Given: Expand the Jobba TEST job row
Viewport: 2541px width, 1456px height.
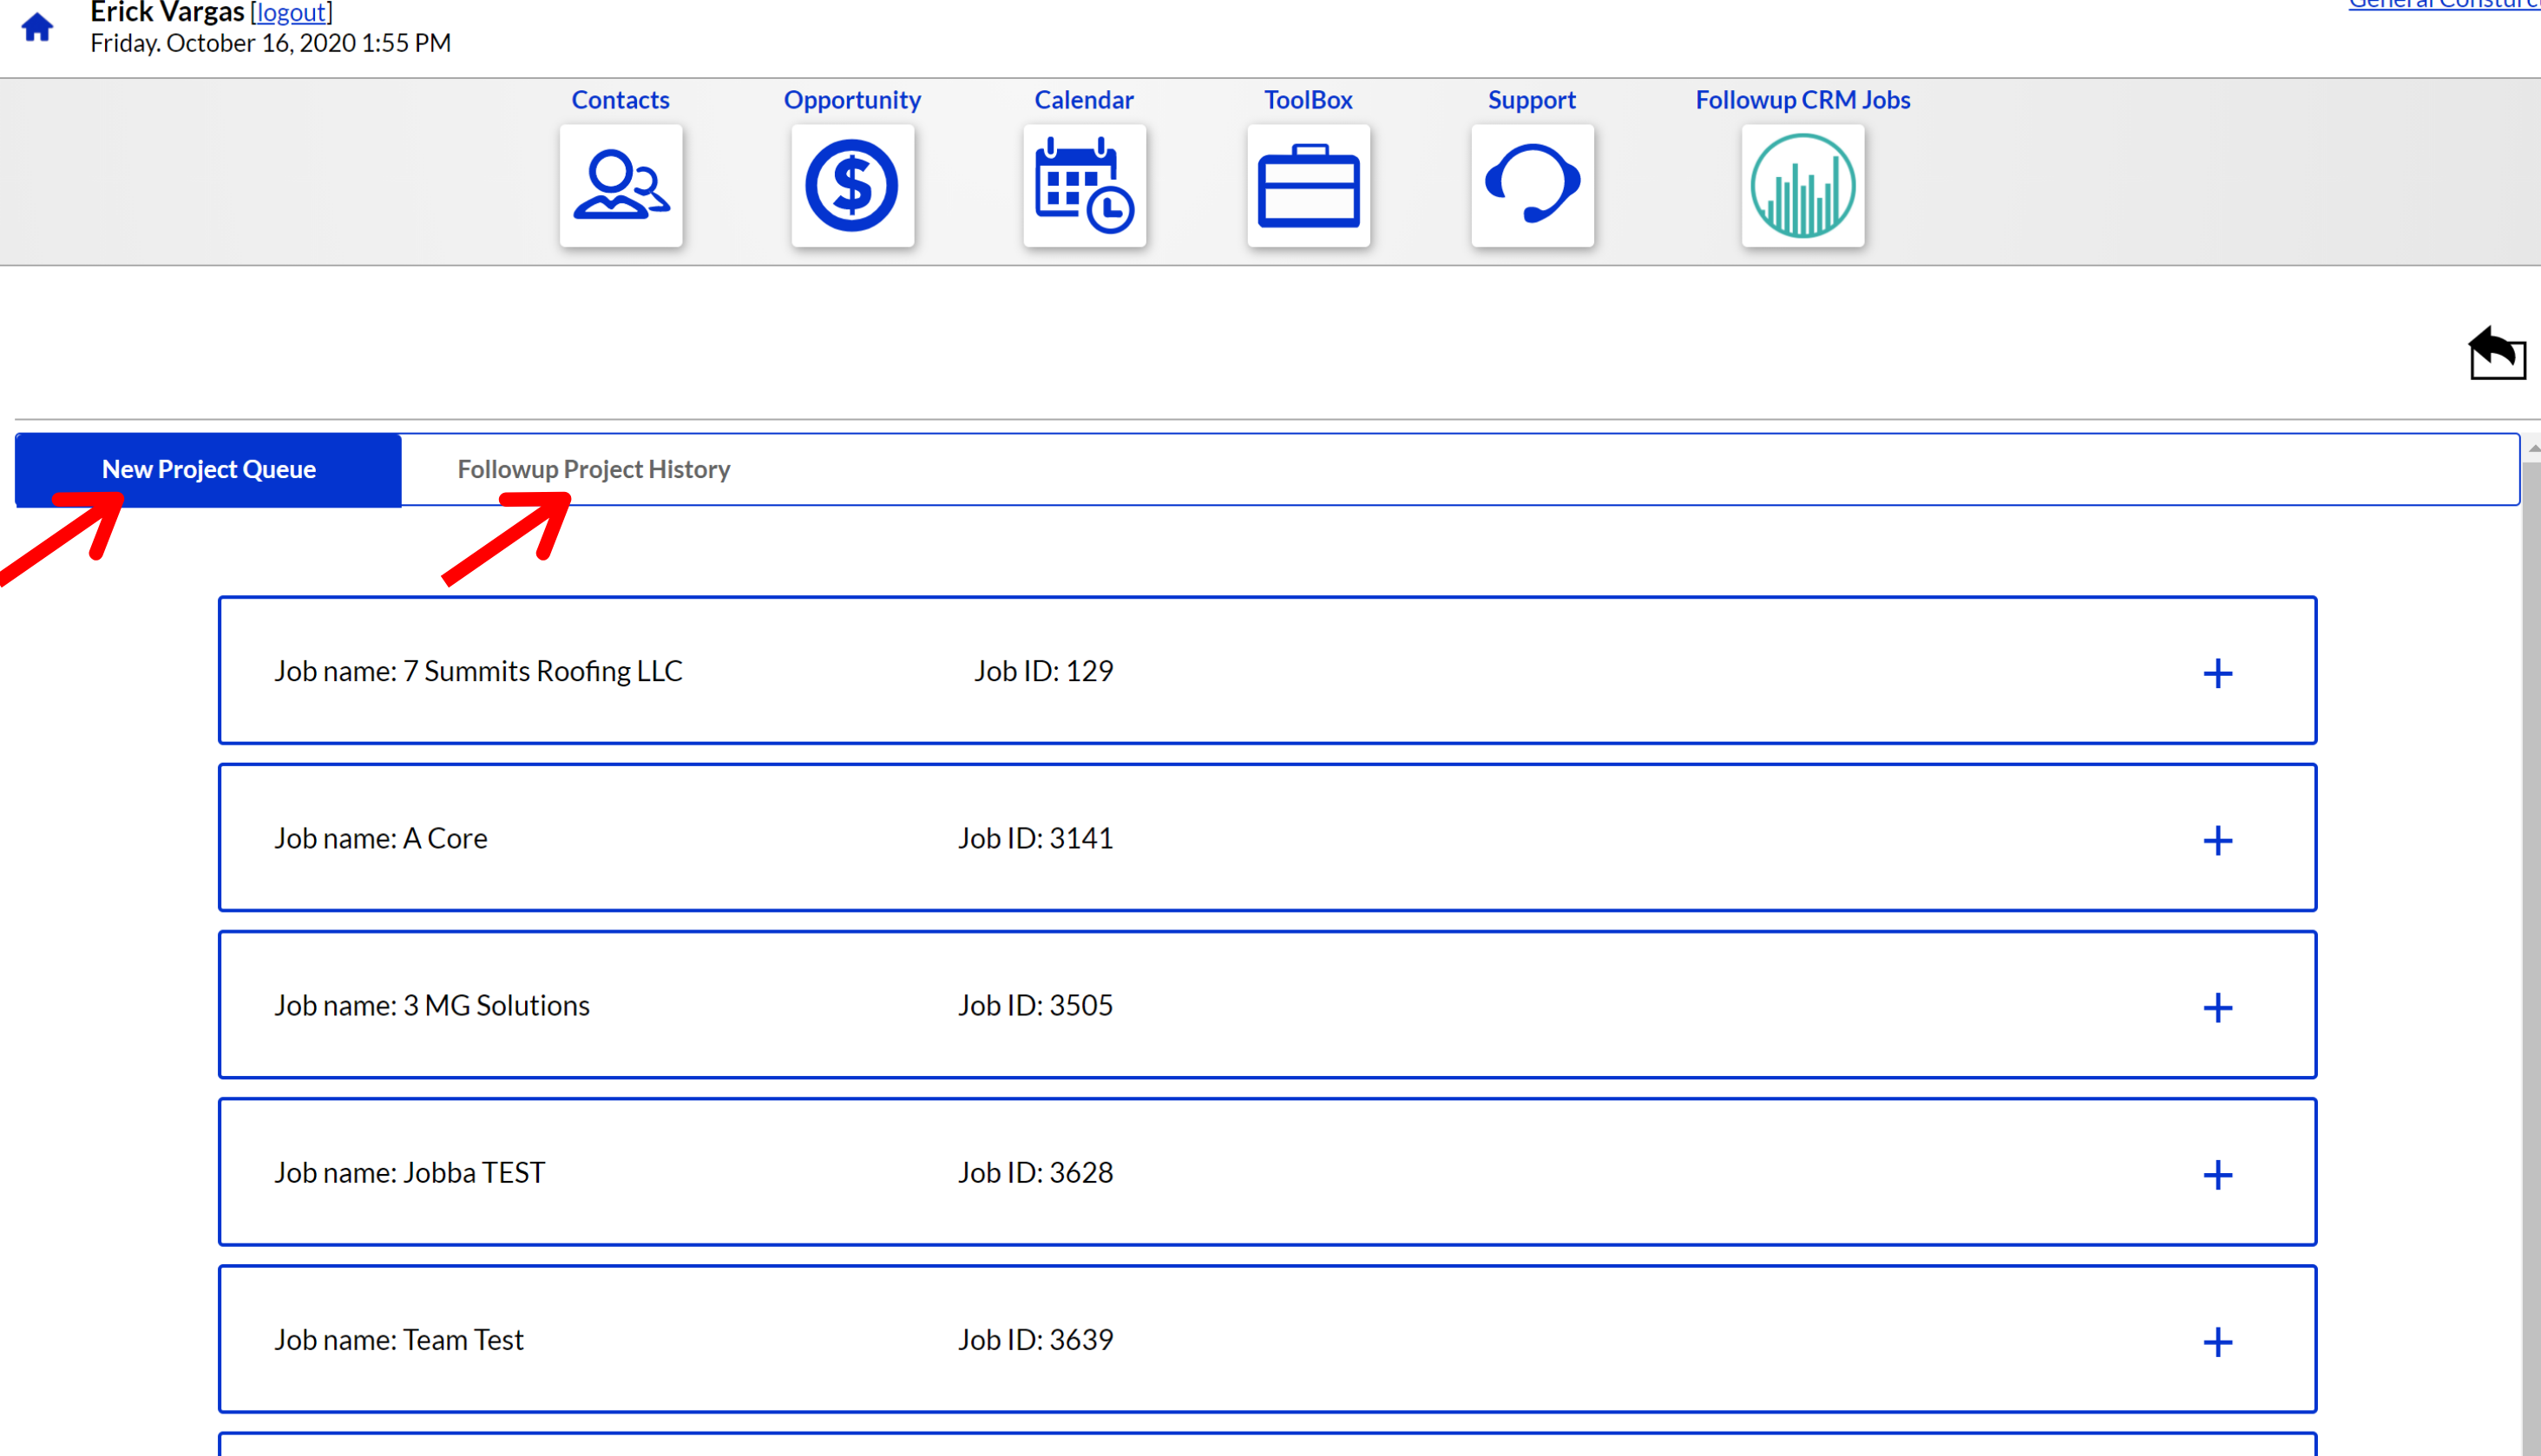Looking at the screenshot, I should click(x=2217, y=1174).
